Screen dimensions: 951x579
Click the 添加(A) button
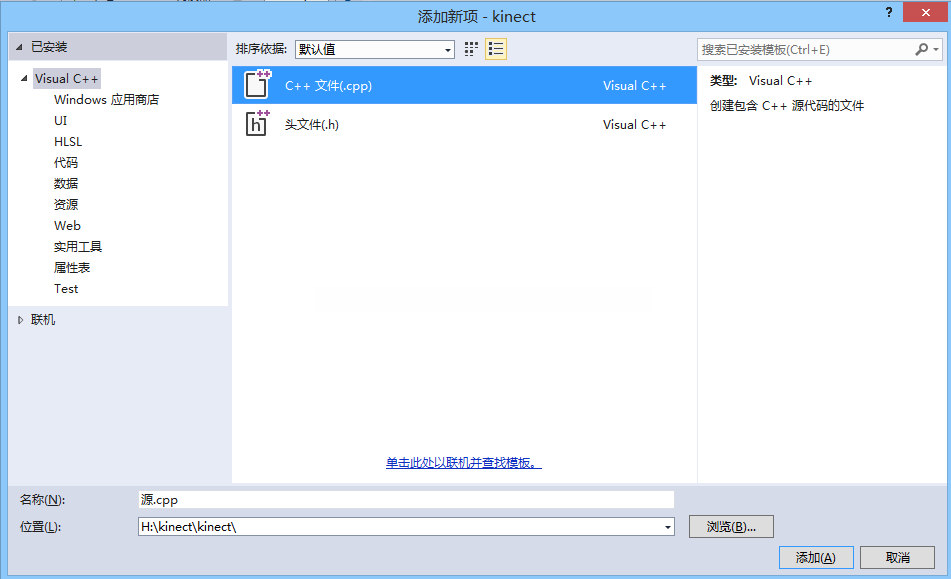tap(816, 558)
